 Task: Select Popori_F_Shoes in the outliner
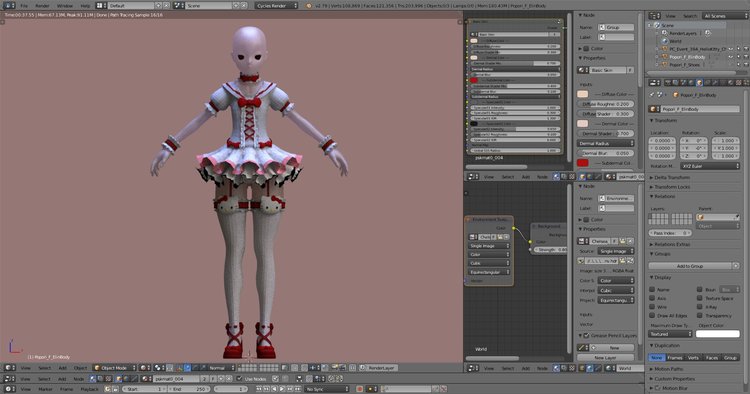click(x=684, y=65)
